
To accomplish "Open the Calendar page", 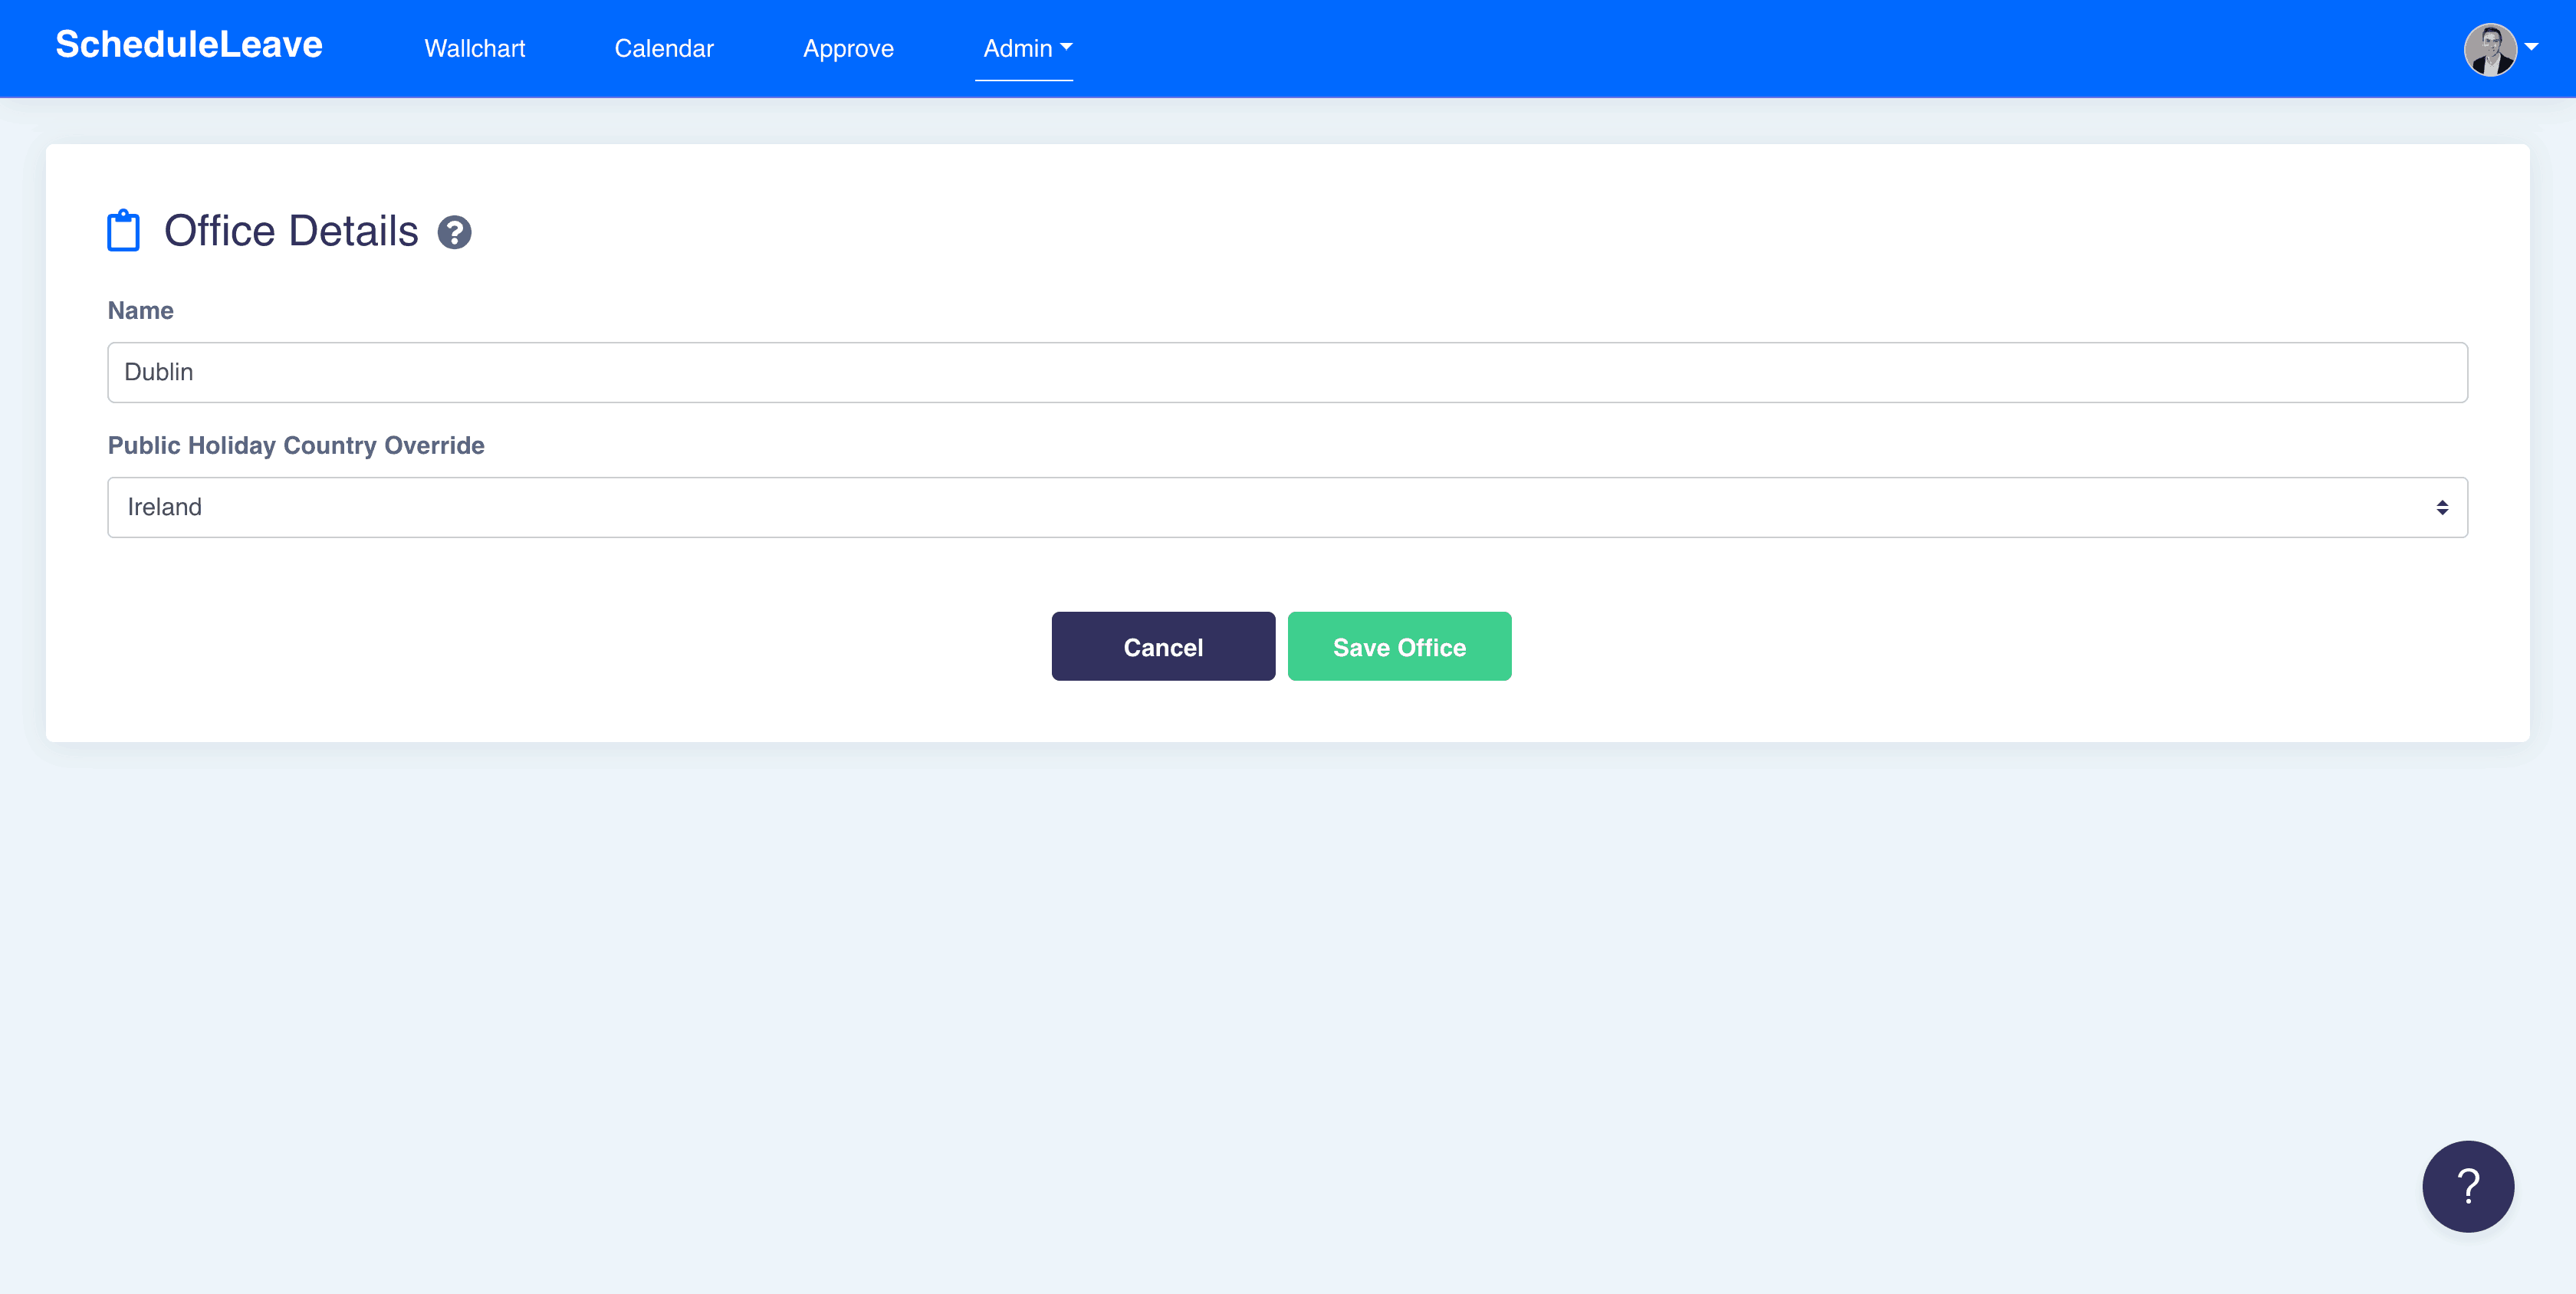I will coord(663,48).
